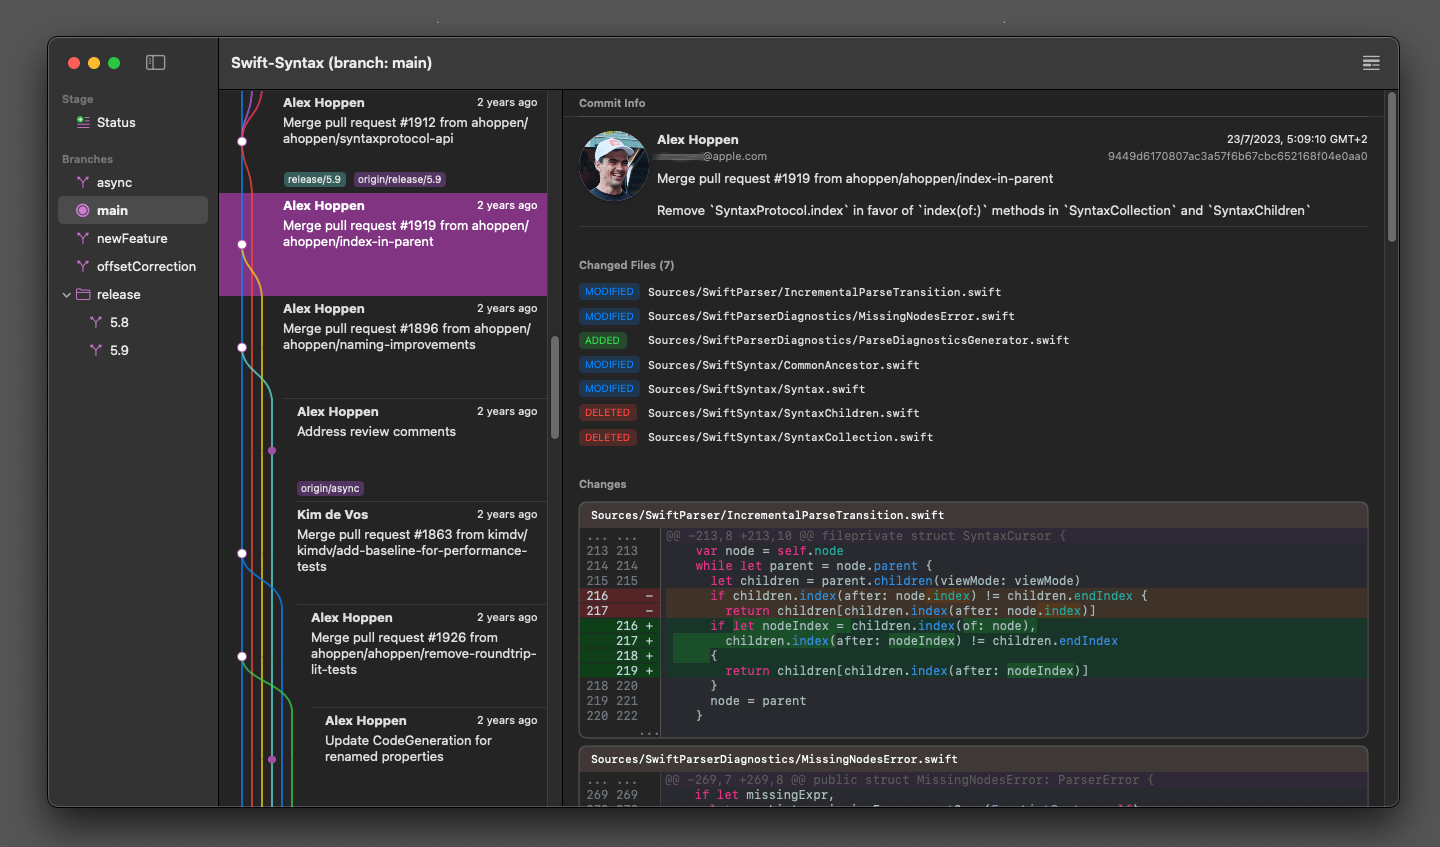Click added diff line 219 return statement

coord(973,671)
